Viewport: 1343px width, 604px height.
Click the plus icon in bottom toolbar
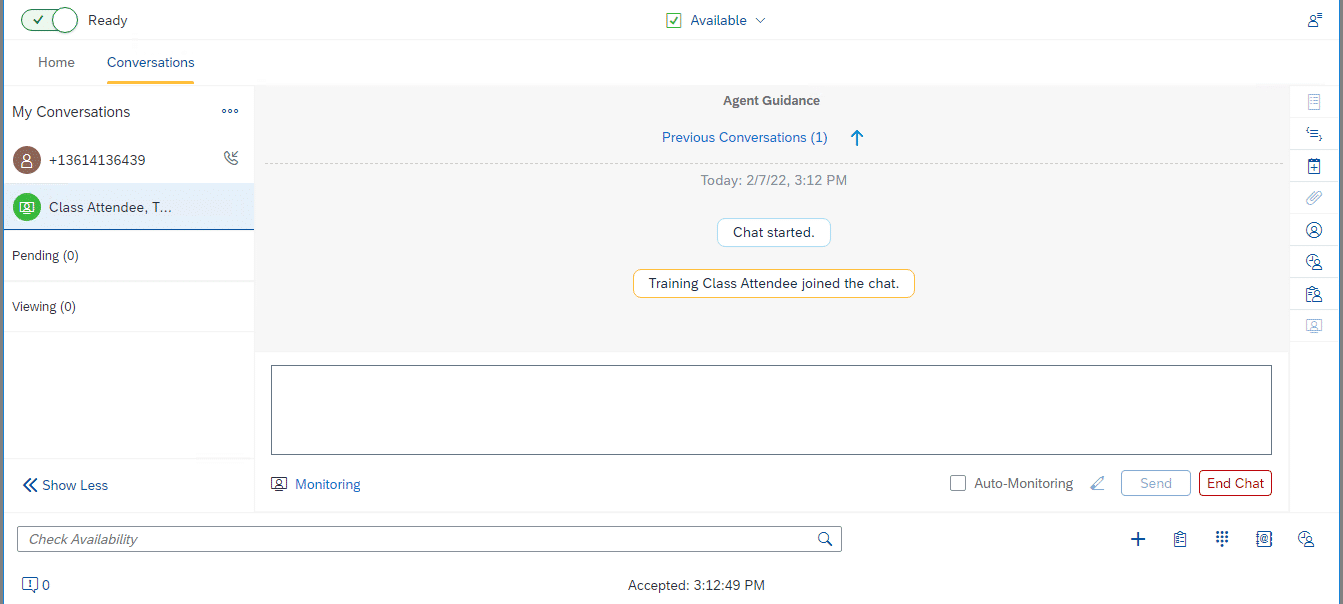pyautogui.click(x=1137, y=539)
